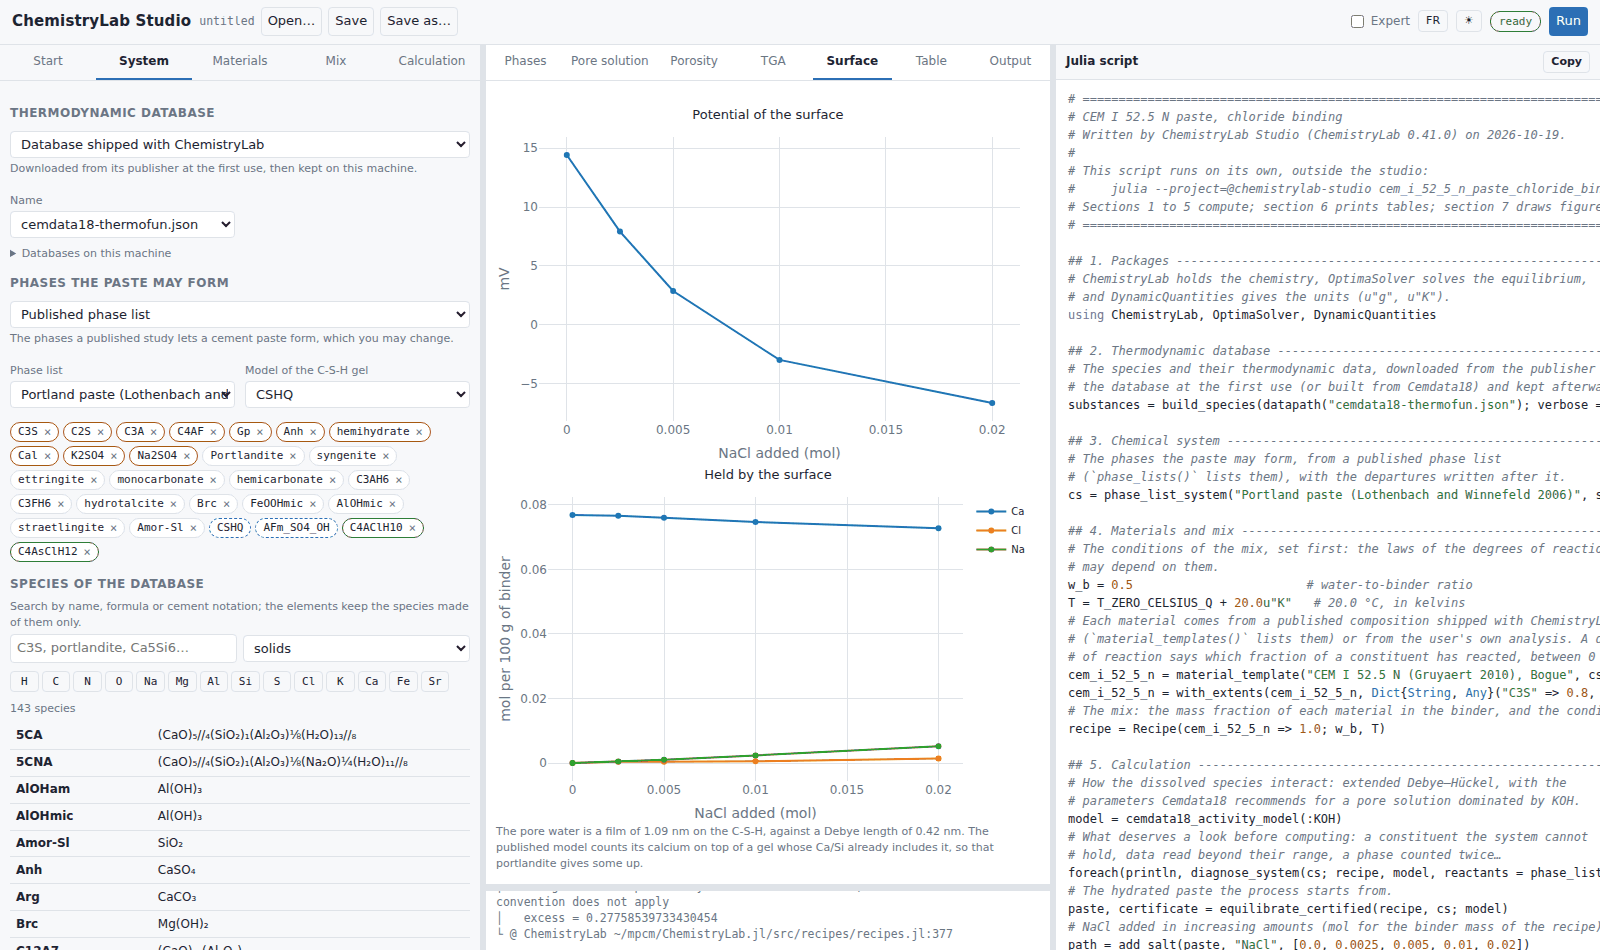
Task: Switch to the Materials tab
Action: [240, 61]
